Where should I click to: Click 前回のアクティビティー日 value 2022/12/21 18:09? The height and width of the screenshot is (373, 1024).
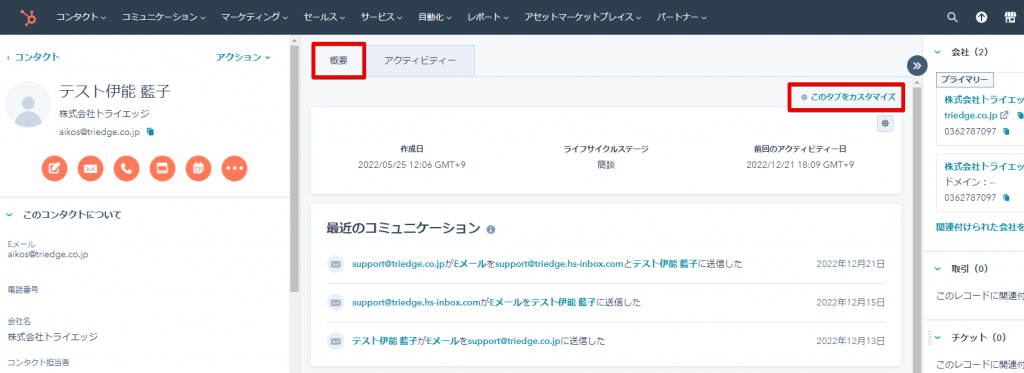[x=800, y=165]
